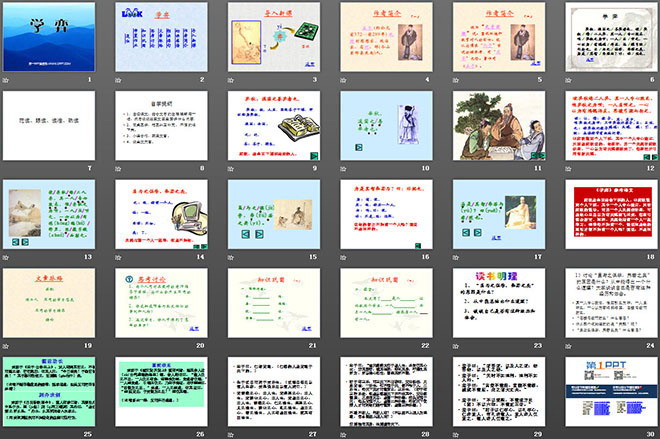The width and height of the screenshot is (660, 439).
Task: Select slide 7 plain white text thumbnail
Action: coord(49,126)
